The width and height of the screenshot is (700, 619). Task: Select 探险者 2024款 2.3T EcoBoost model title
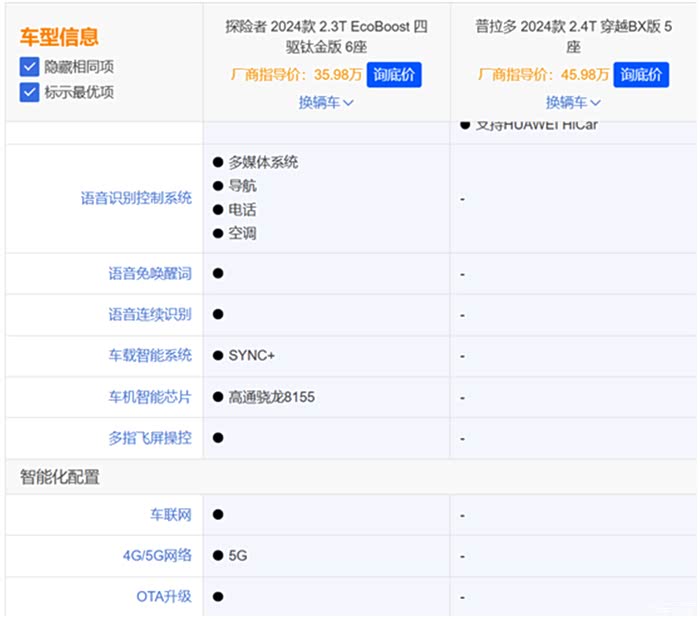pyautogui.click(x=326, y=37)
